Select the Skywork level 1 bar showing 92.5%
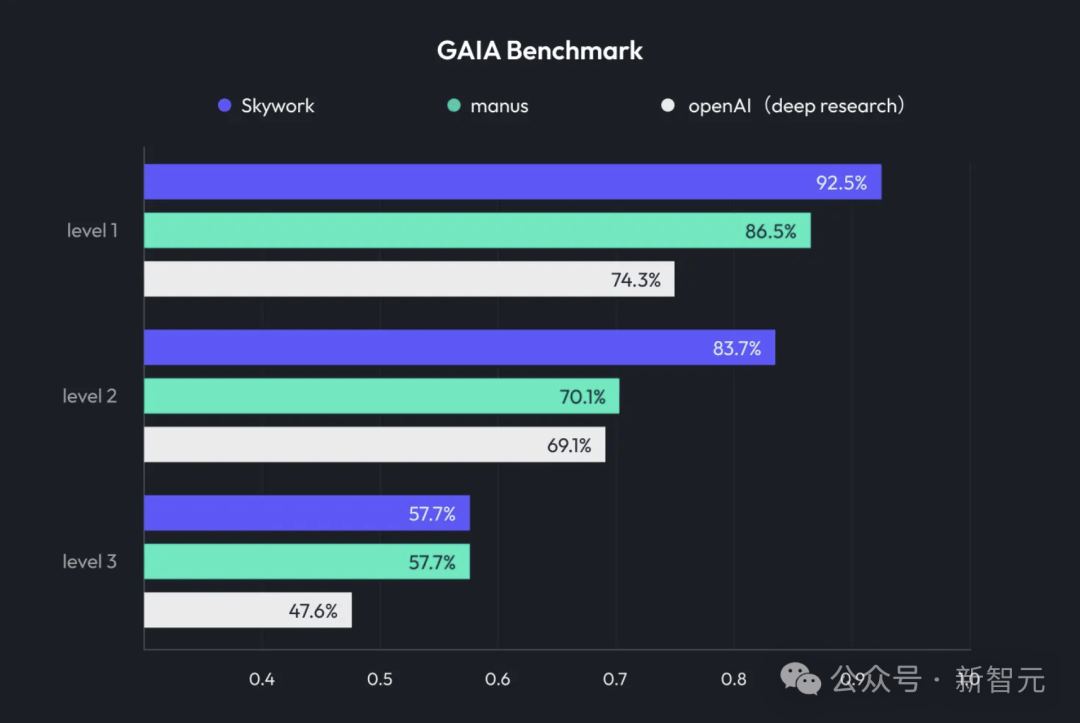 tap(512, 182)
